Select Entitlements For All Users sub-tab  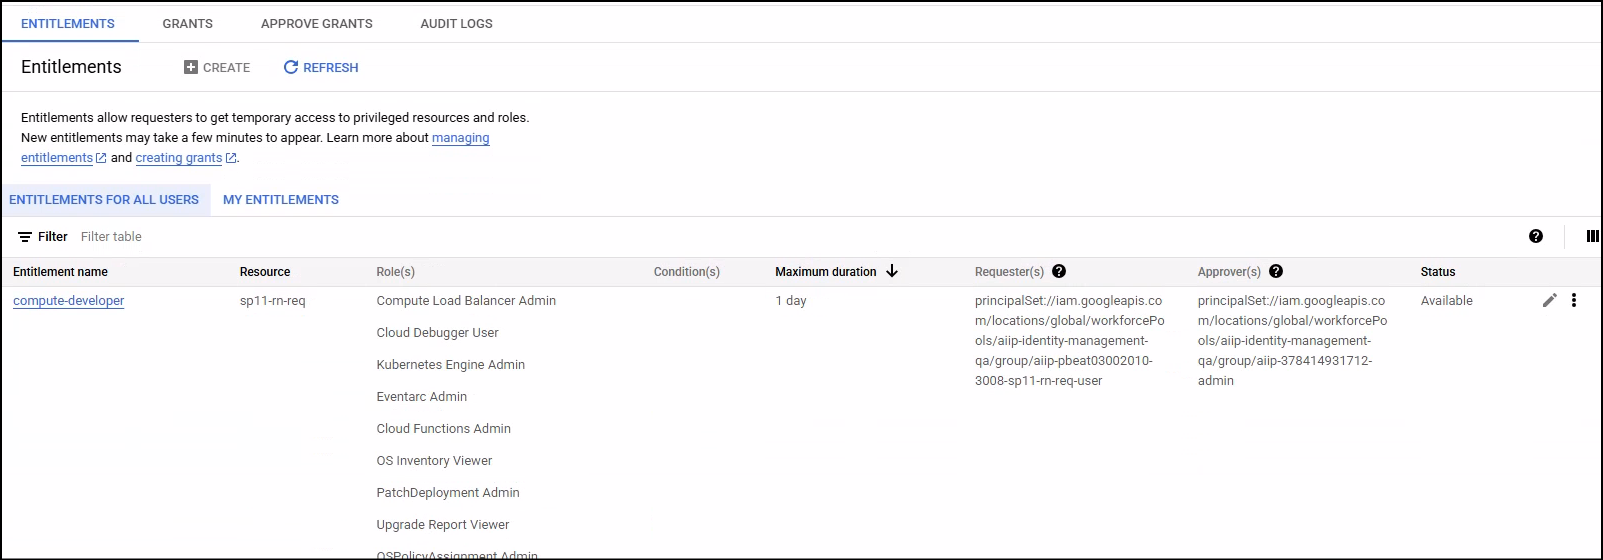[x=104, y=200]
